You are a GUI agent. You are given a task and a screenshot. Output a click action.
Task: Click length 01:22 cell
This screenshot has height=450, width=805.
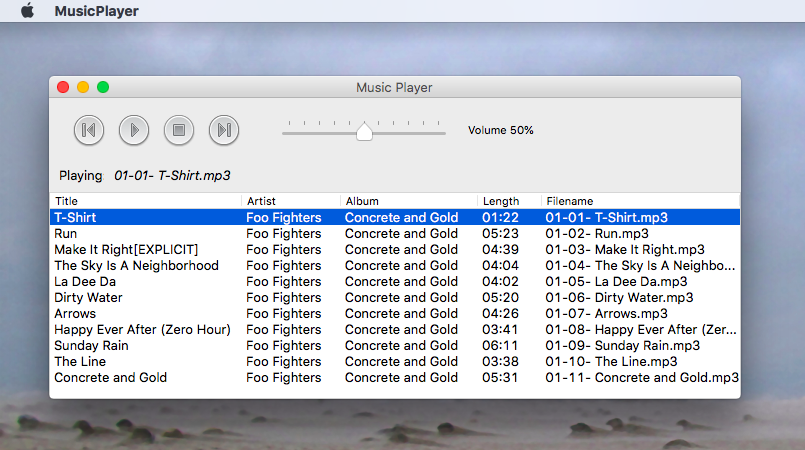[x=501, y=218]
